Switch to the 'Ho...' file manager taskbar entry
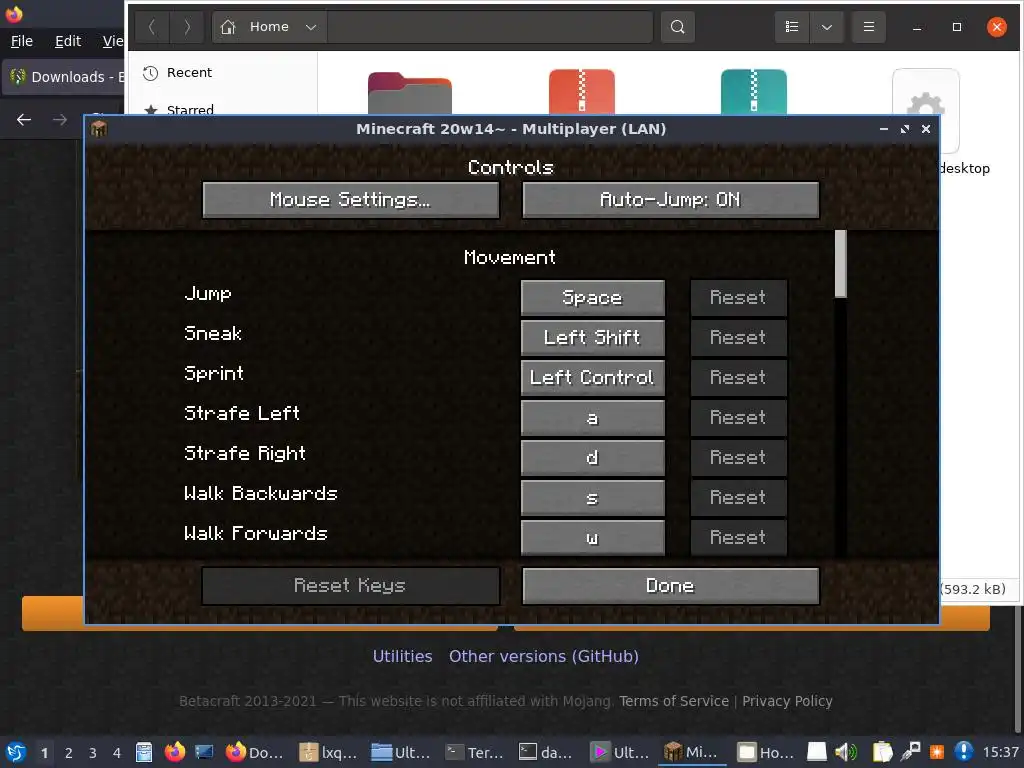 tap(766, 752)
